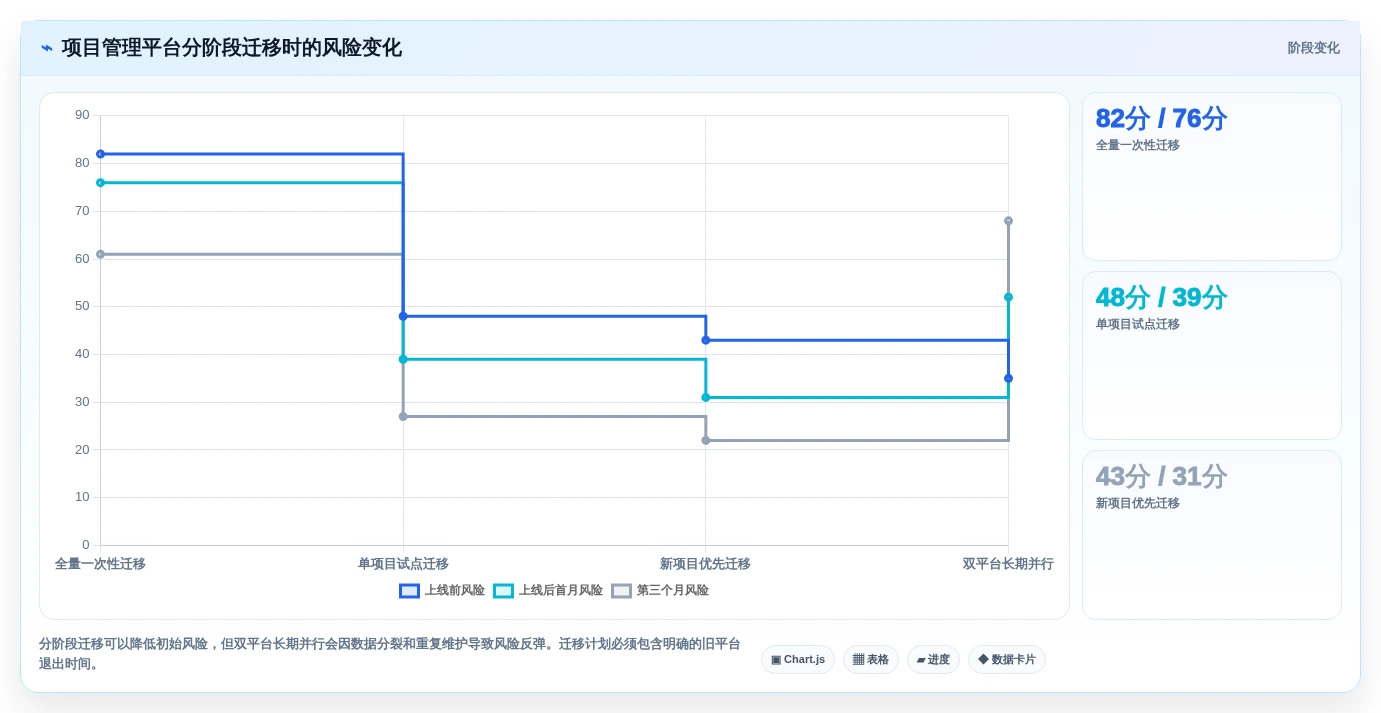Viewport: 1381px width, 713px height.
Task: Click the 43分 / 31分 value card
Action: click(x=1212, y=534)
